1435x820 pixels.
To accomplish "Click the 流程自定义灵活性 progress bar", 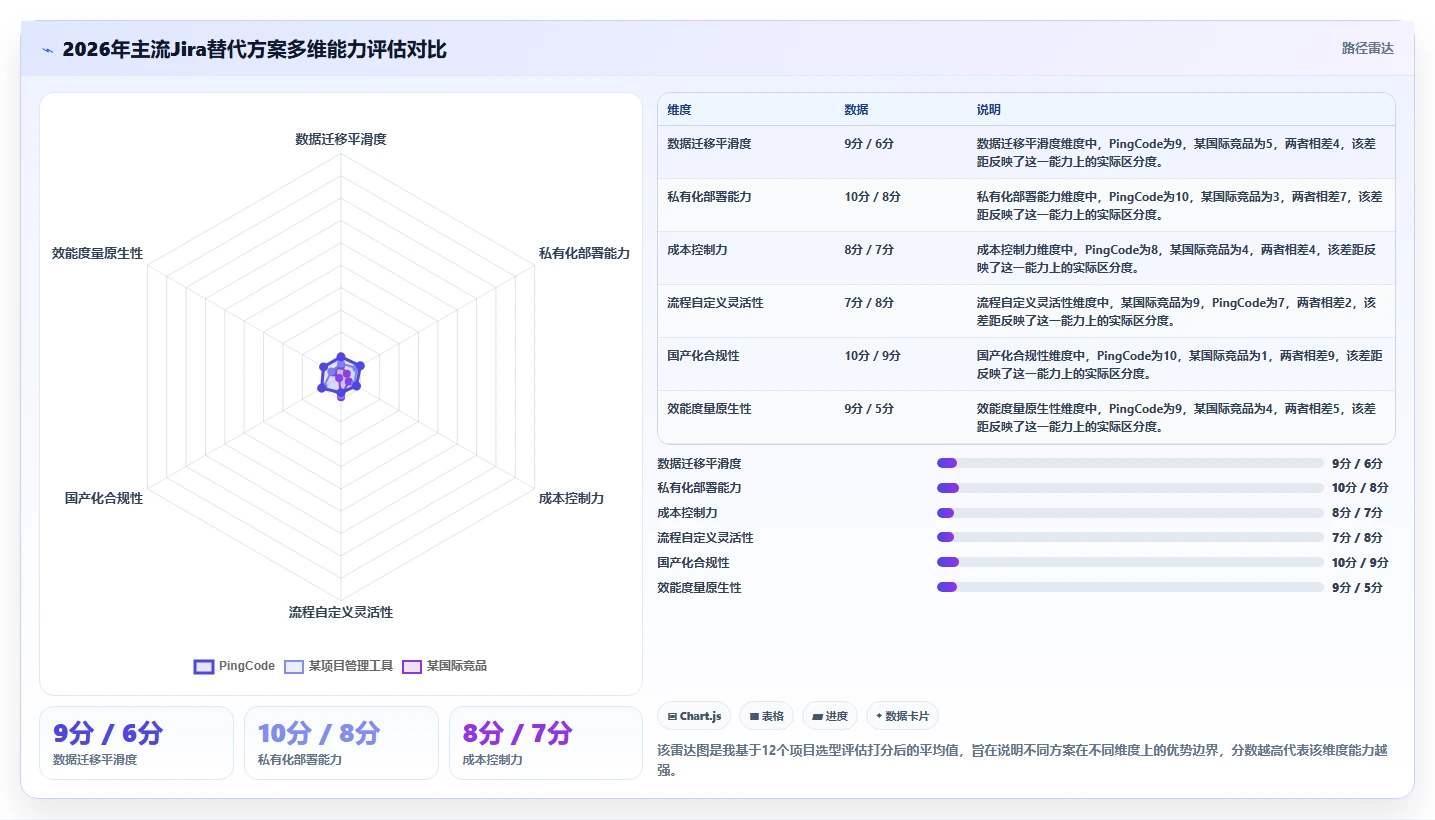I will pyautogui.click(x=1130, y=537).
